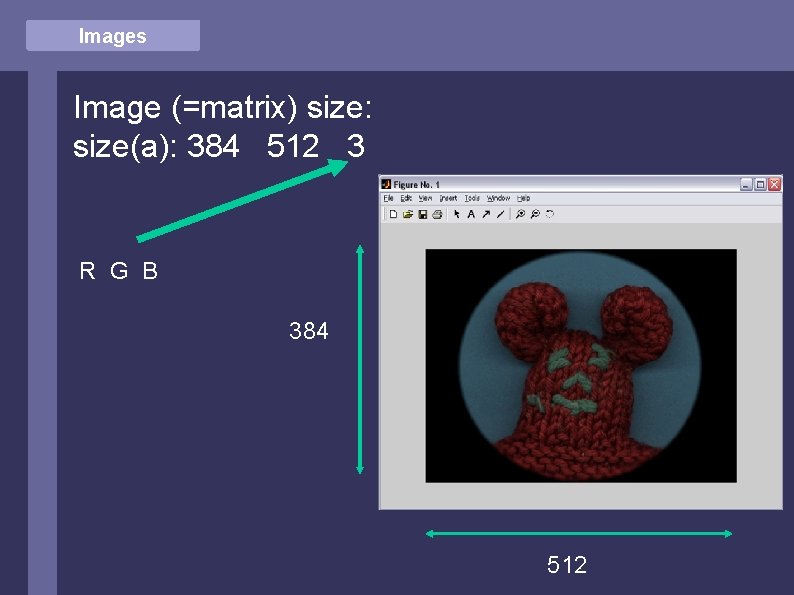
Task: Save the figure using the floppy icon
Action: coord(422,214)
